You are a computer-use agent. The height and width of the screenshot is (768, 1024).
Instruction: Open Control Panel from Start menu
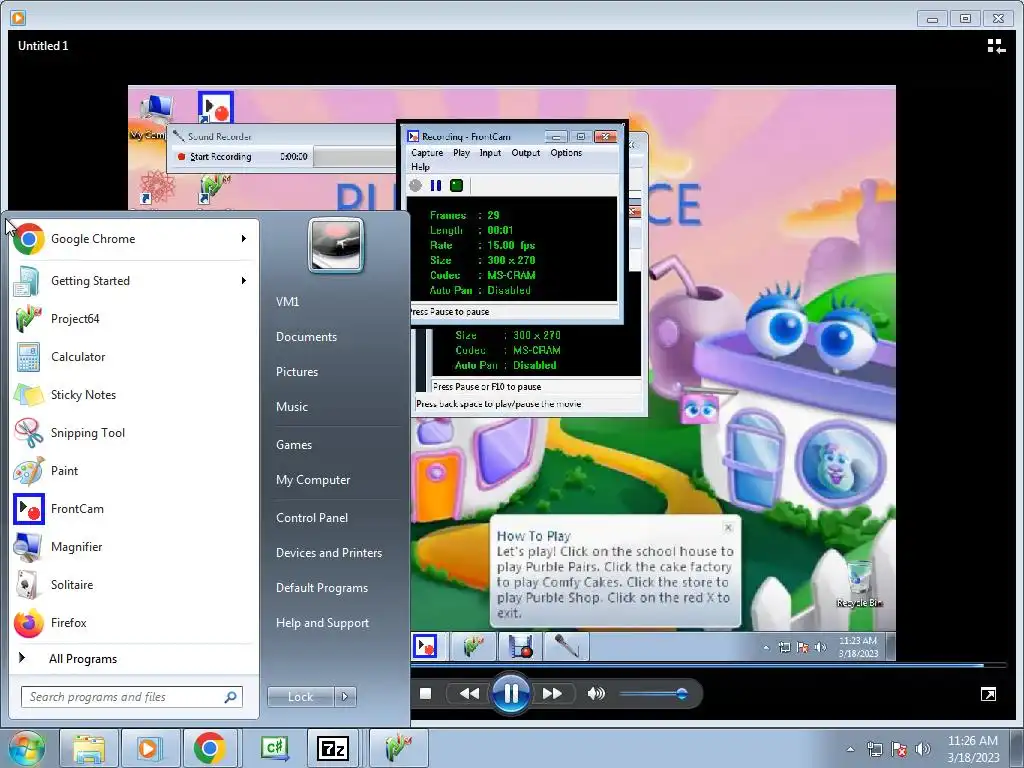click(312, 518)
